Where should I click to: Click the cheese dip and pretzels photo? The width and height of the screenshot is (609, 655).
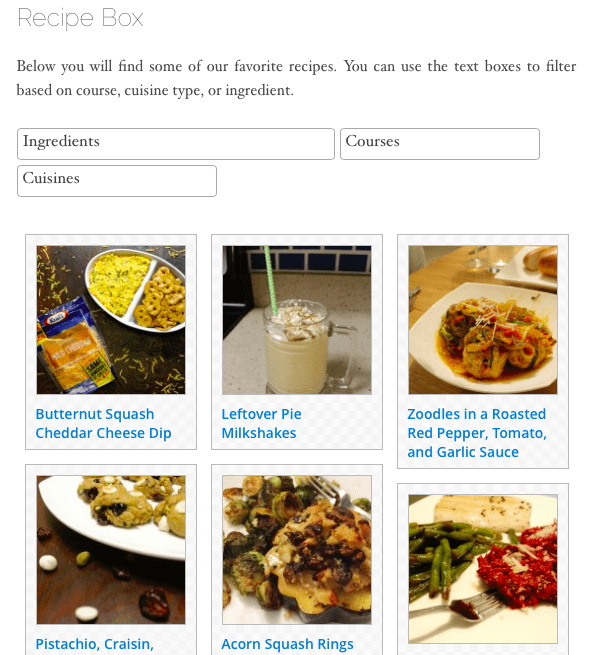click(111, 320)
